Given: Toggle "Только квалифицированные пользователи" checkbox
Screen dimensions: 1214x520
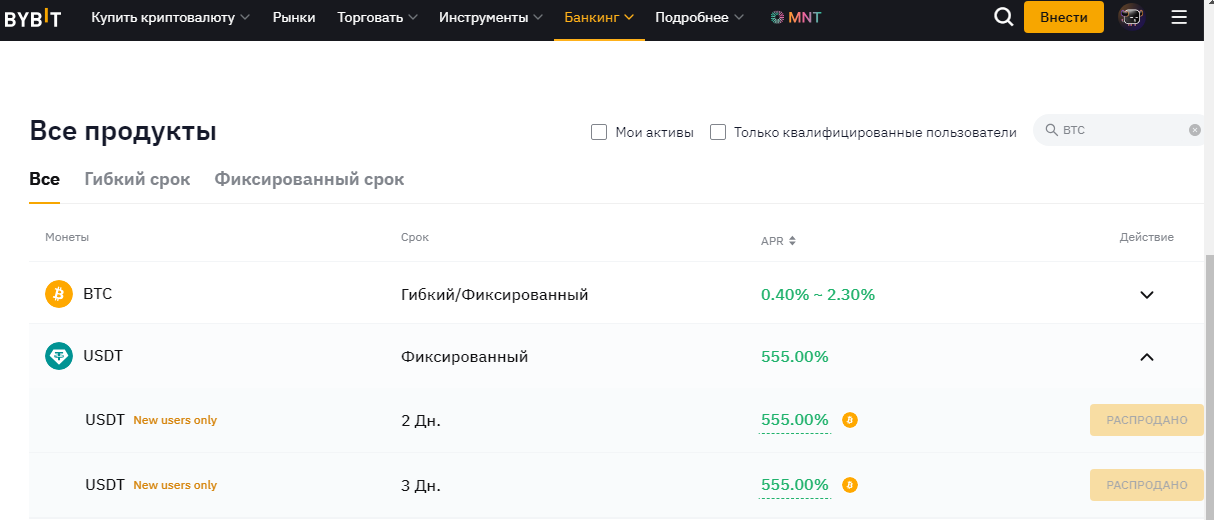Looking at the screenshot, I should pyautogui.click(x=717, y=132).
